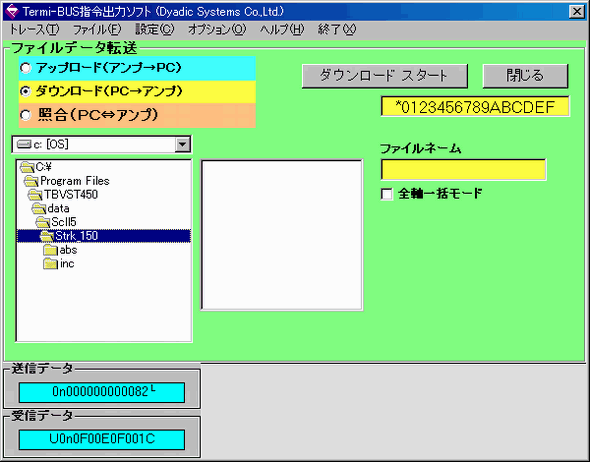This screenshot has width=590, height=462.
Task: Enable the 全軸一括モード checkbox
Action: click(x=387, y=194)
